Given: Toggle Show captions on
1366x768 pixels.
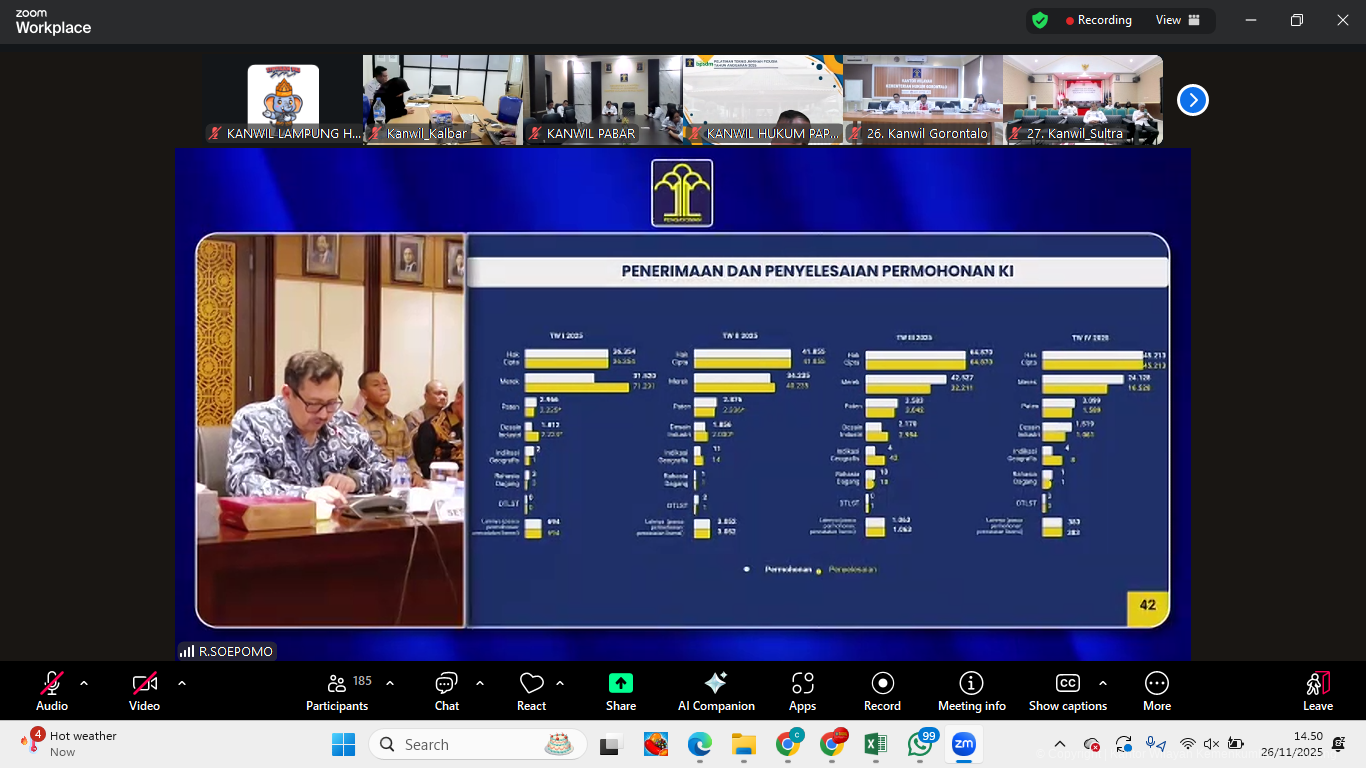Looking at the screenshot, I should click(x=1067, y=691).
